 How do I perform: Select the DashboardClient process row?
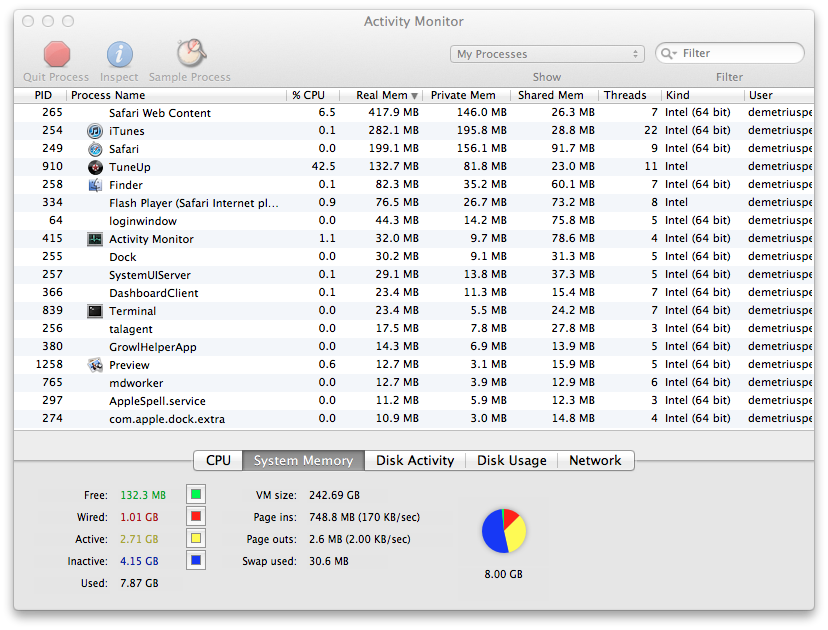pyautogui.click(x=414, y=293)
